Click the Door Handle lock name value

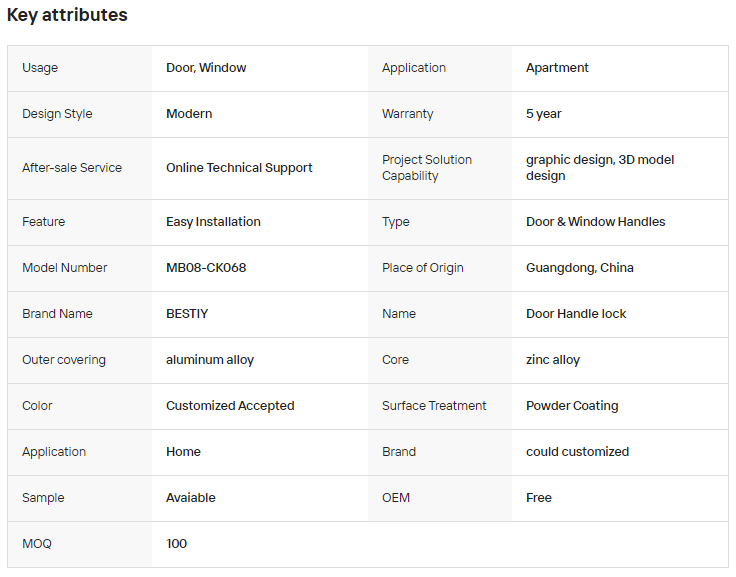click(x=576, y=314)
